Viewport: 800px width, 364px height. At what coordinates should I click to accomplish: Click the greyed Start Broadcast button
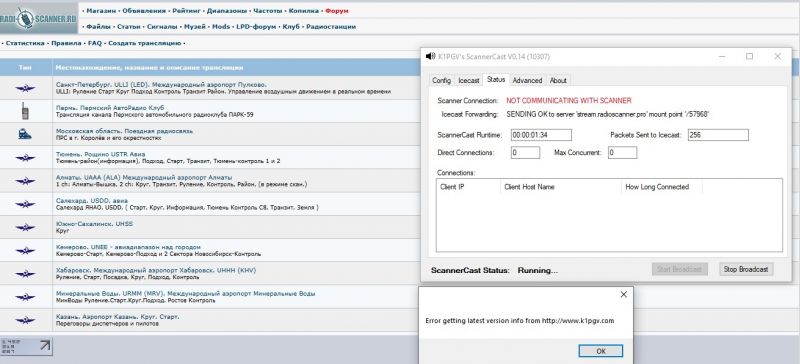(x=680, y=269)
